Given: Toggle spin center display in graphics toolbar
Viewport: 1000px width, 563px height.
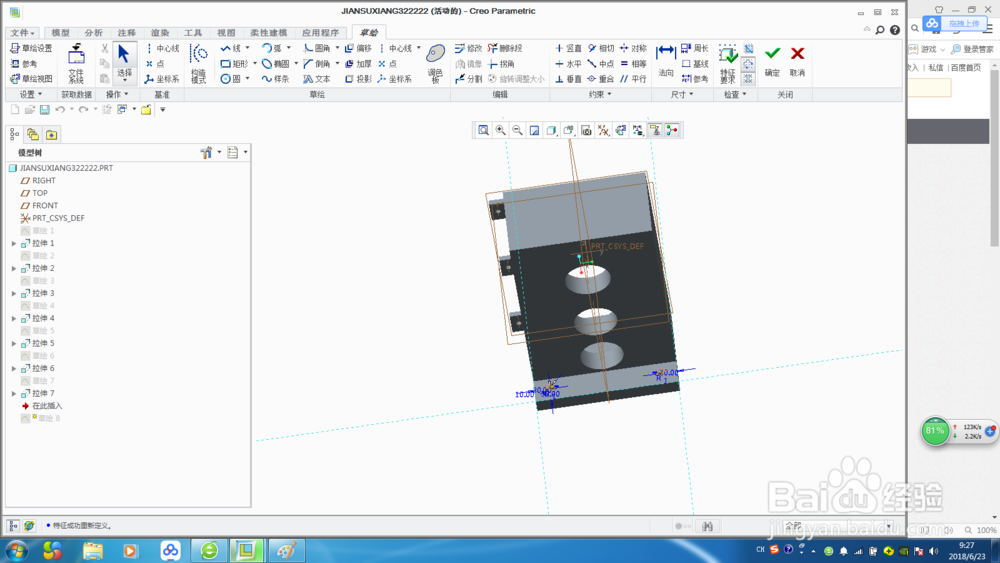Looking at the screenshot, I should click(672, 131).
